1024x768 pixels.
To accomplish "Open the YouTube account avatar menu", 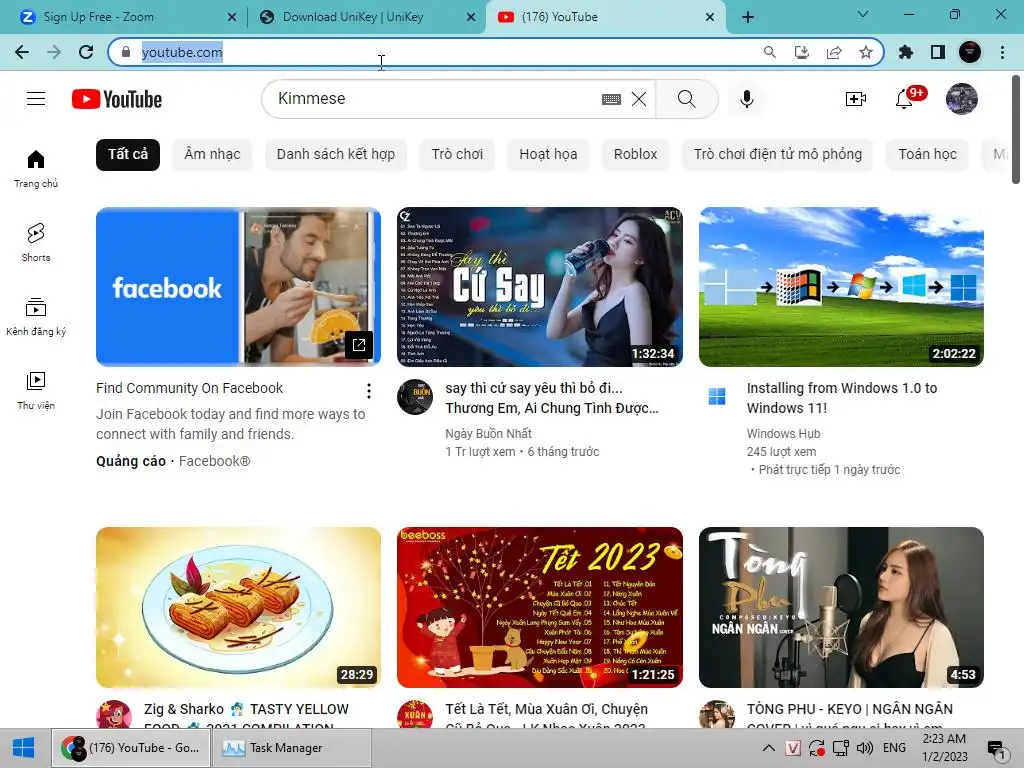I will (x=962, y=99).
